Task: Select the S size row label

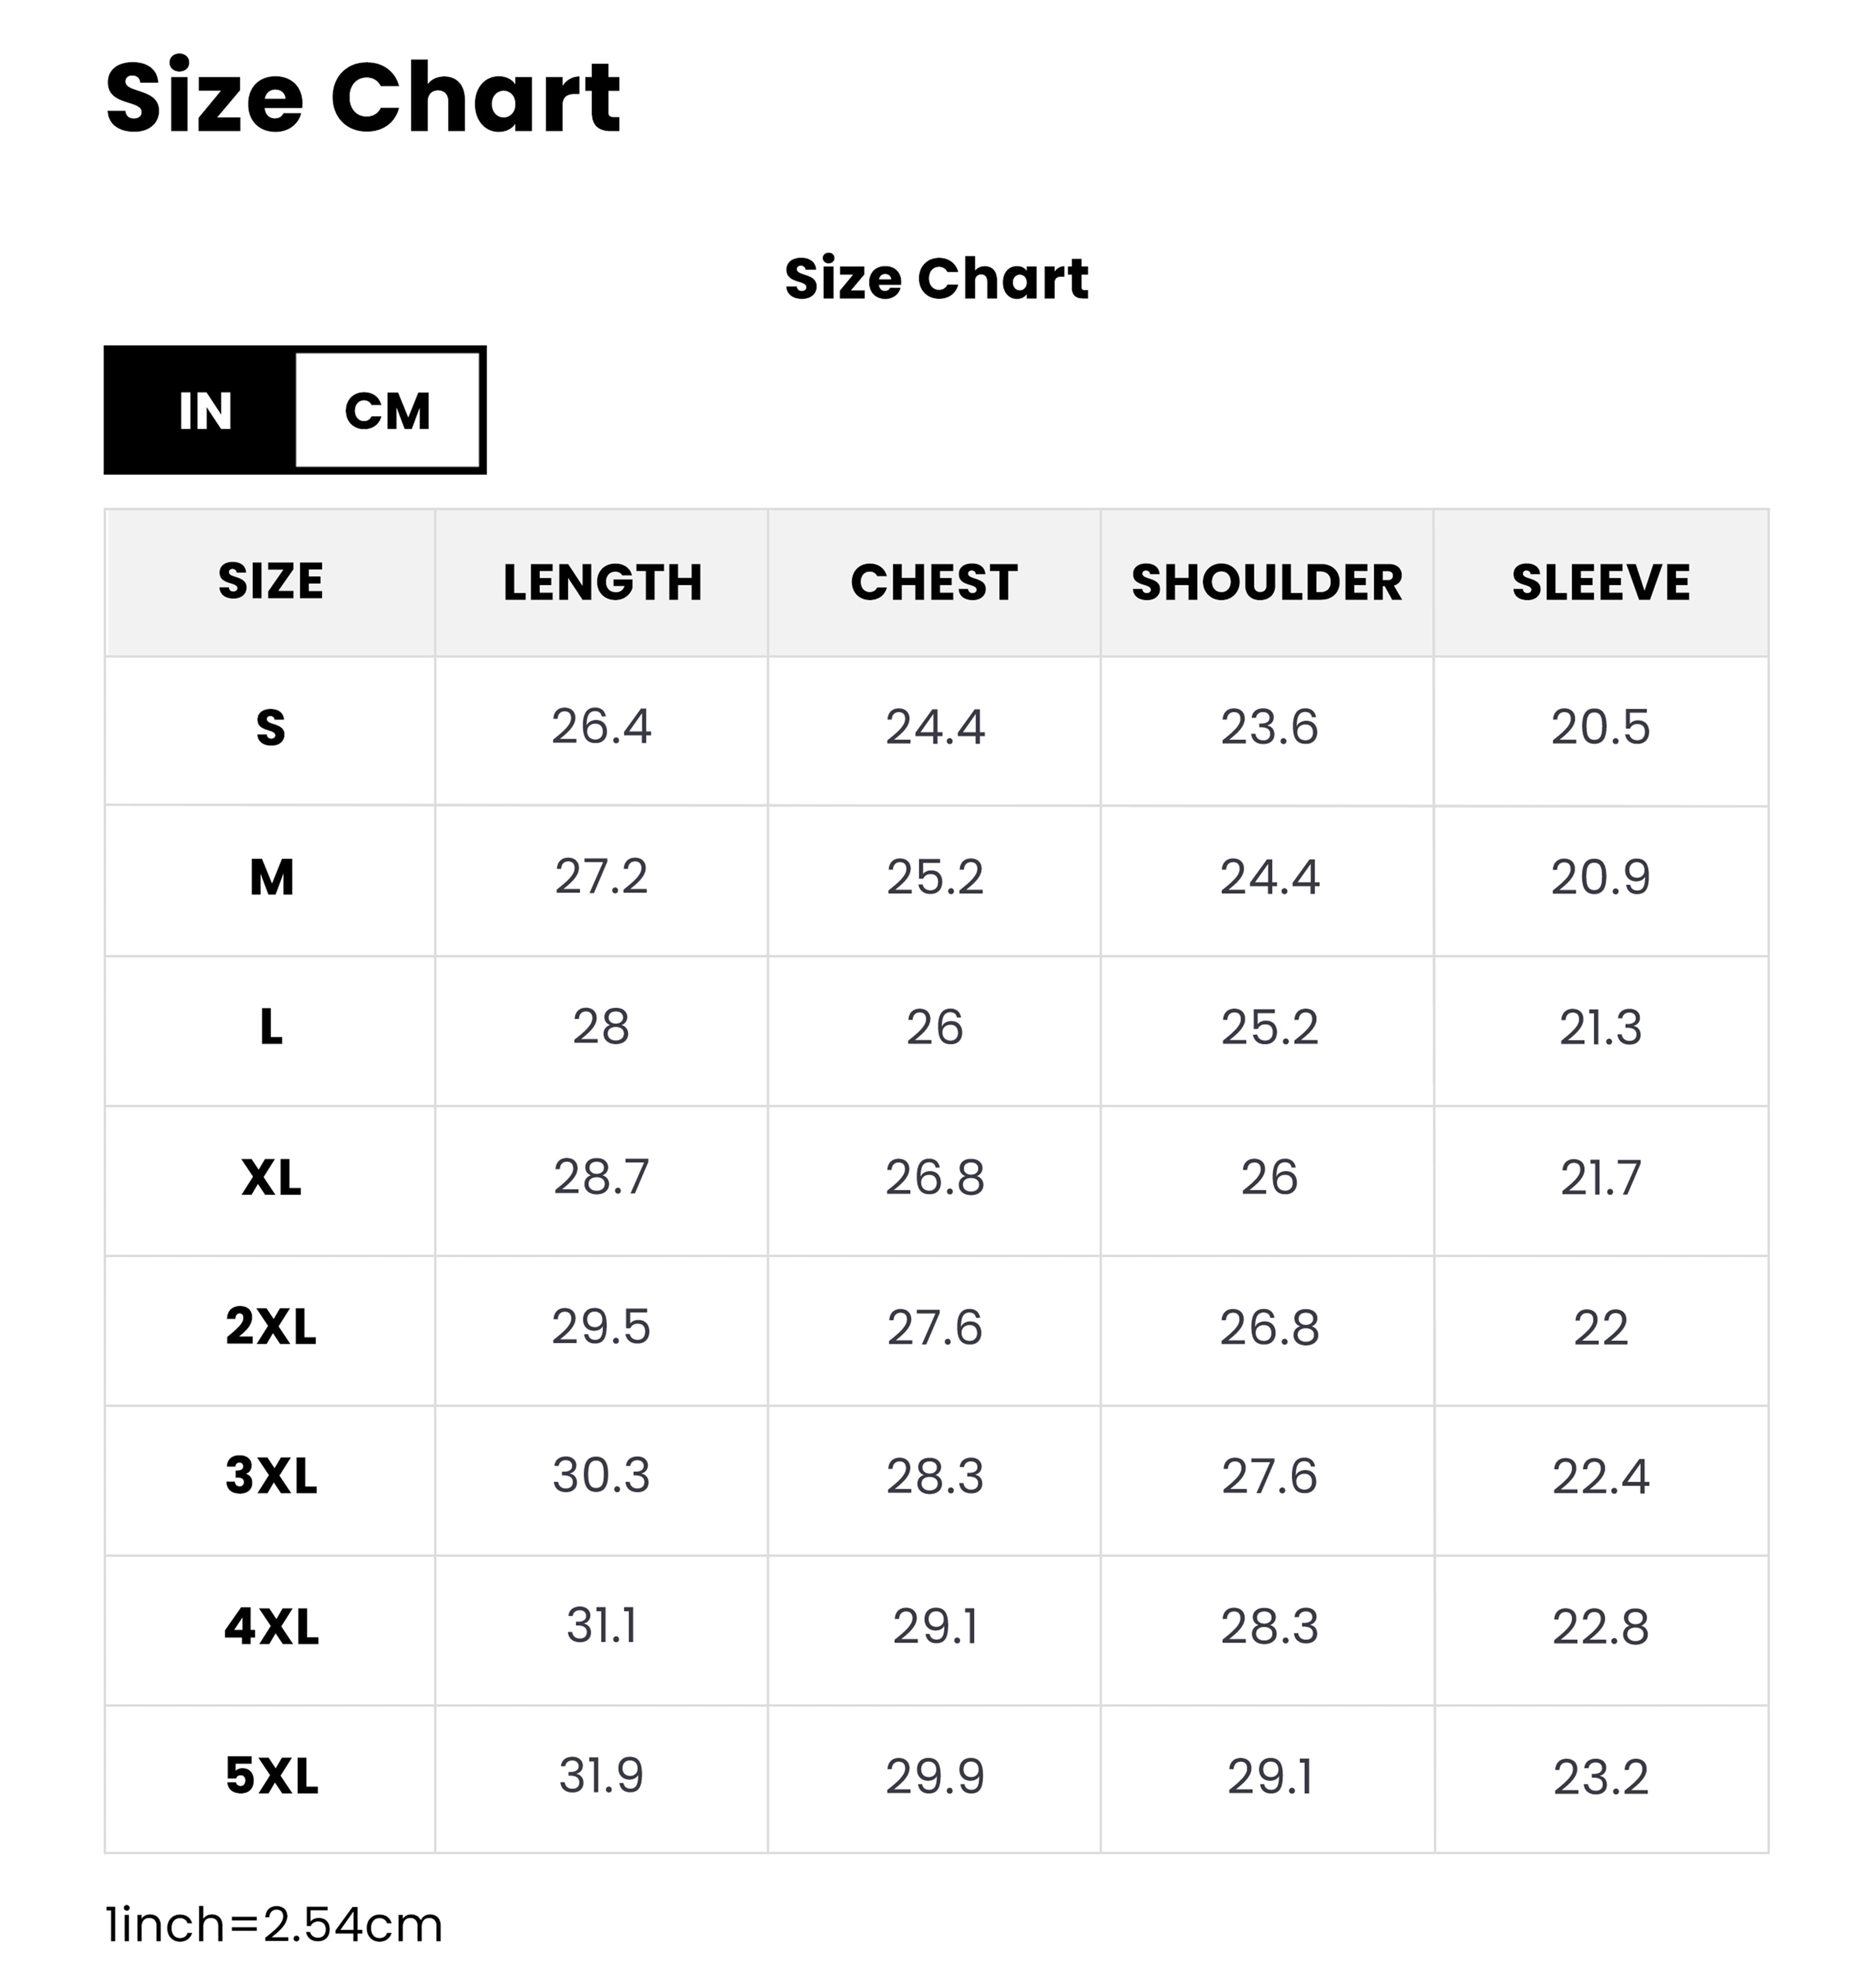Action: pyautogui.click(x=271, y=727)
